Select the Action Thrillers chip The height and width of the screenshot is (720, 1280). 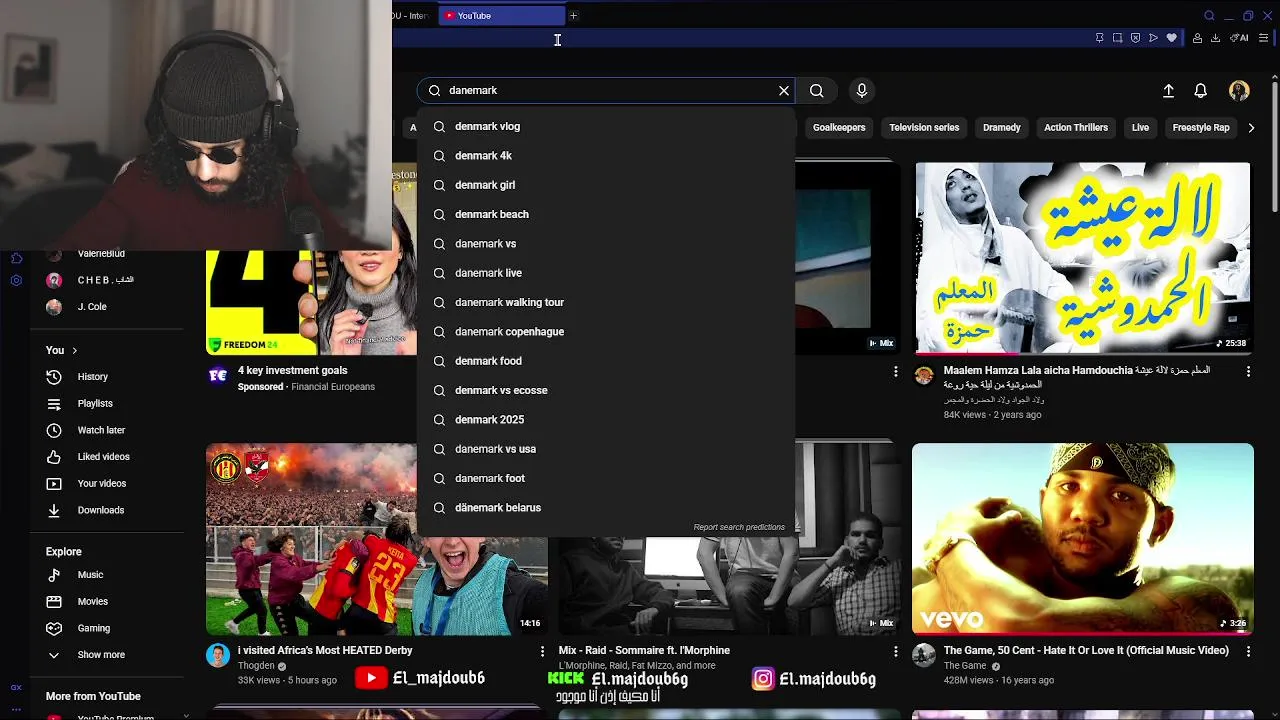click(1076, 128)
